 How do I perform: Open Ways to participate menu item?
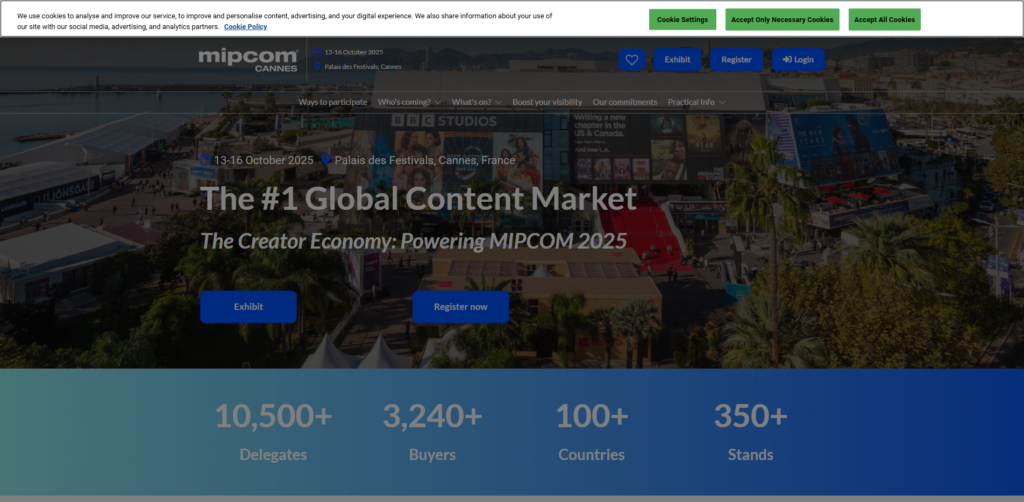(332, 102)
